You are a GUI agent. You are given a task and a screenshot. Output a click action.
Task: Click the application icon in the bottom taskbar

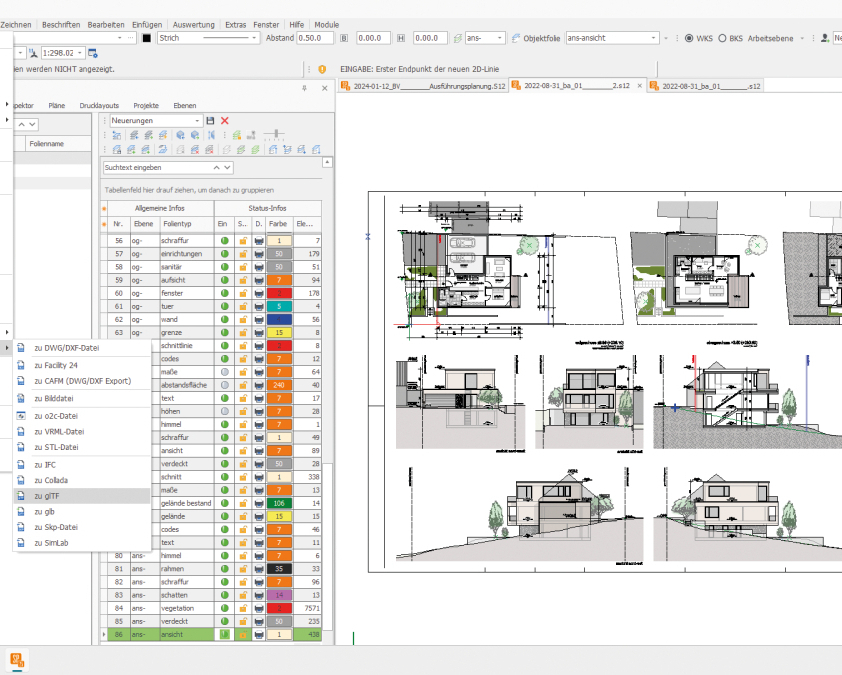[x=17, y=659]
